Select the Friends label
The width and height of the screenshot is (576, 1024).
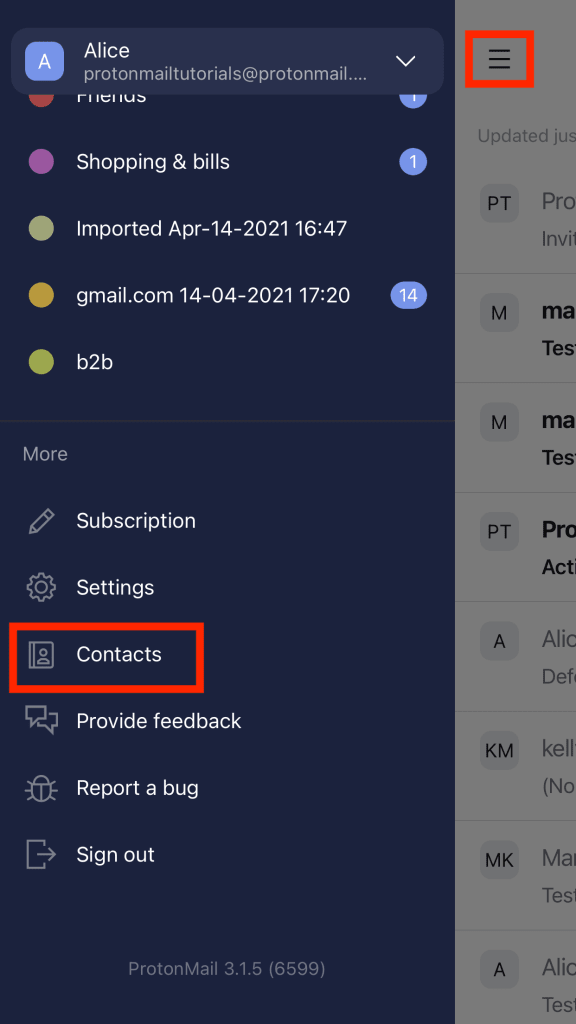(x=110, y=95)
